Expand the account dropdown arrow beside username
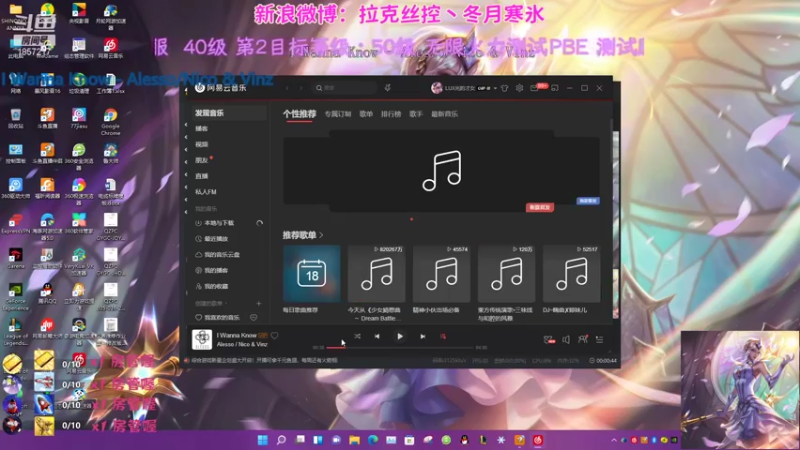The image size is (800, 450). pyautogui.click(x=495, y=88)
